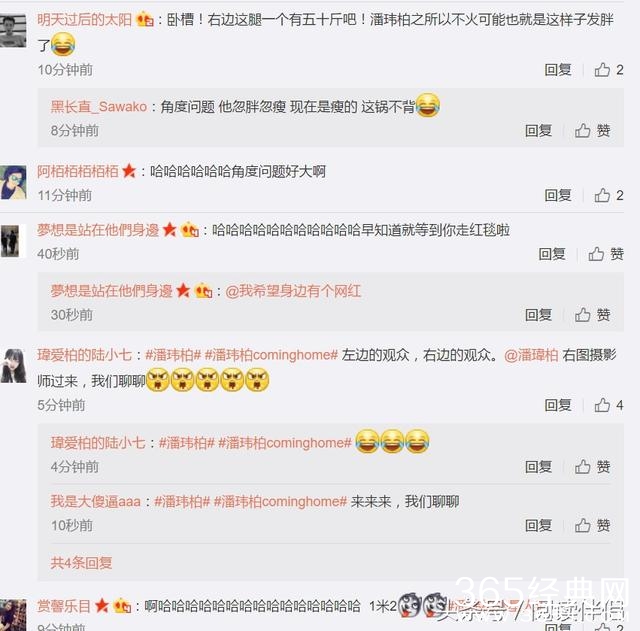Reply to 阿栢栢栢栢栢's comment from 11分钟前
640x631 pixels.
pos(558,196)
